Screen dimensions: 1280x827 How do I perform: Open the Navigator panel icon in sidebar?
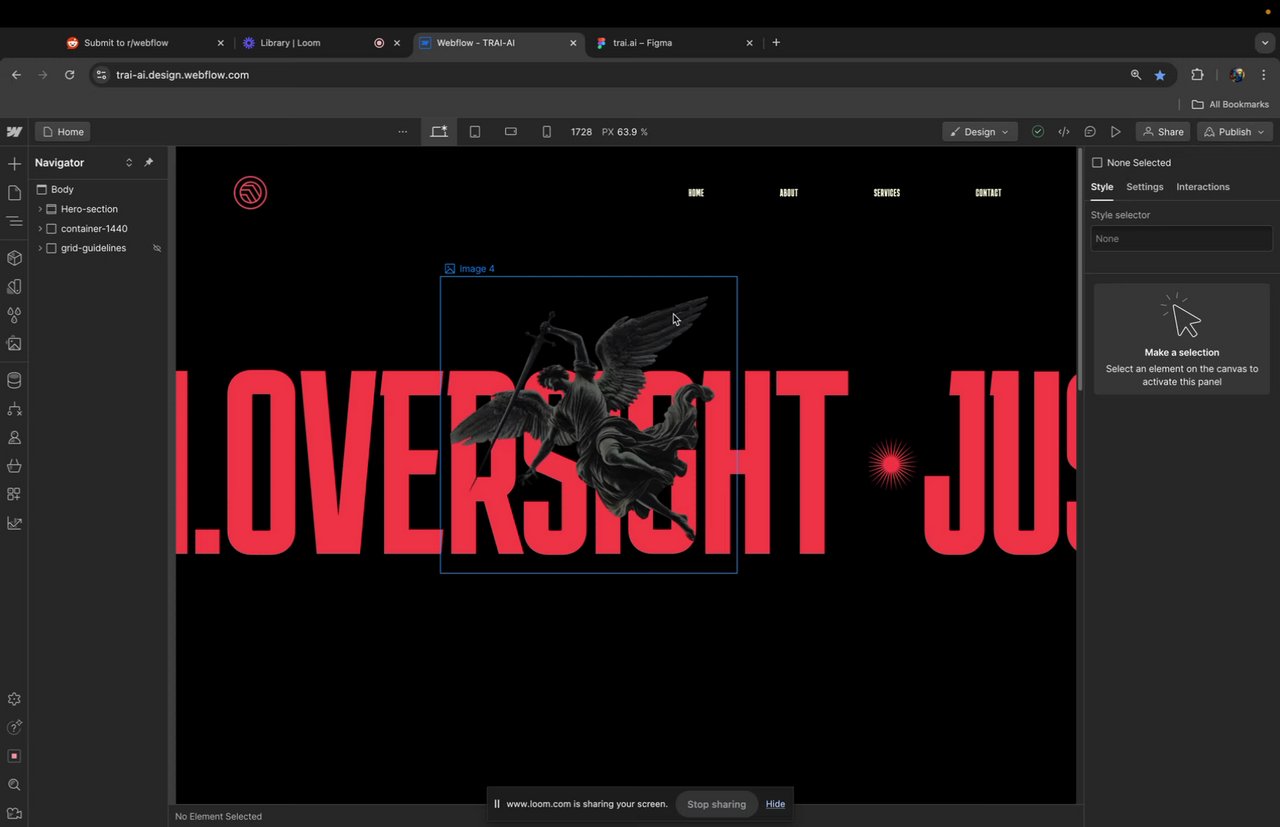coord(14,221)
